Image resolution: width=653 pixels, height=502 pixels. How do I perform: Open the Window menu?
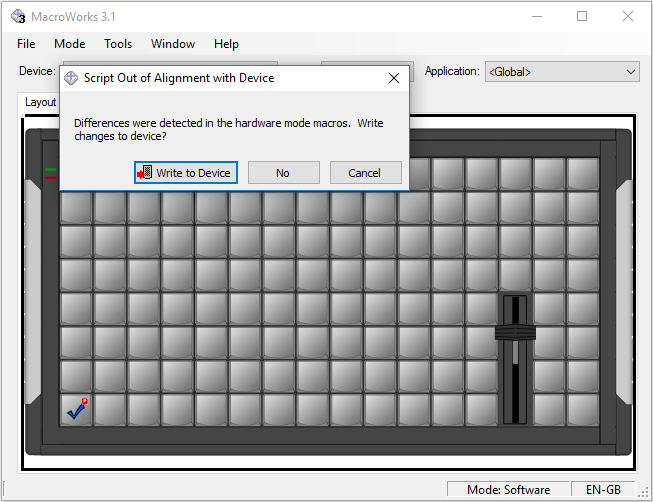(173, 44)
